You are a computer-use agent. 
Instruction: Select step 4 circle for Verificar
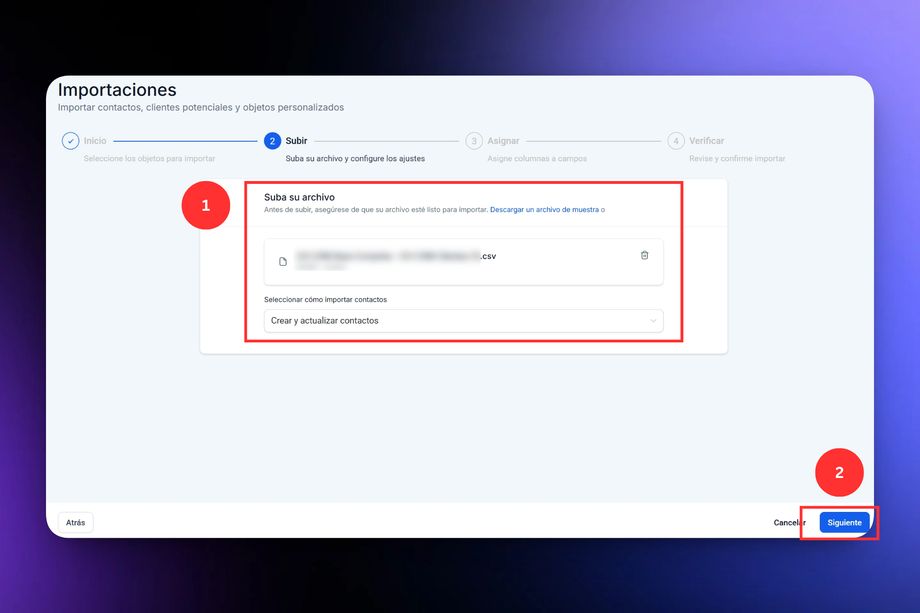coord(676,141)
